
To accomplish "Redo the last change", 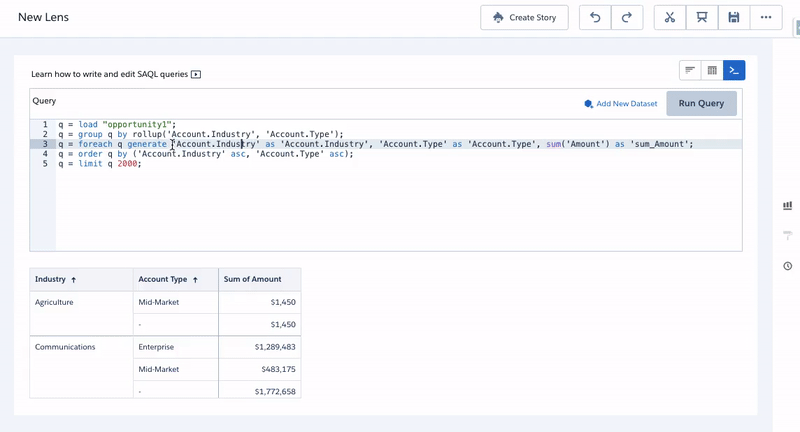I will point(627,17).
